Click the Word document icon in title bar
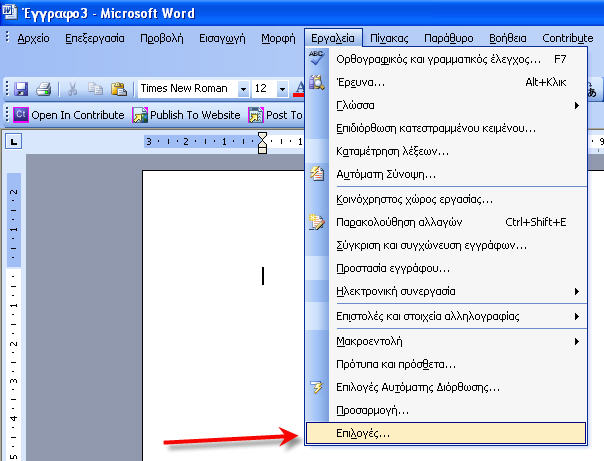This screenshot has width=604, height=461. pos(9,11)
